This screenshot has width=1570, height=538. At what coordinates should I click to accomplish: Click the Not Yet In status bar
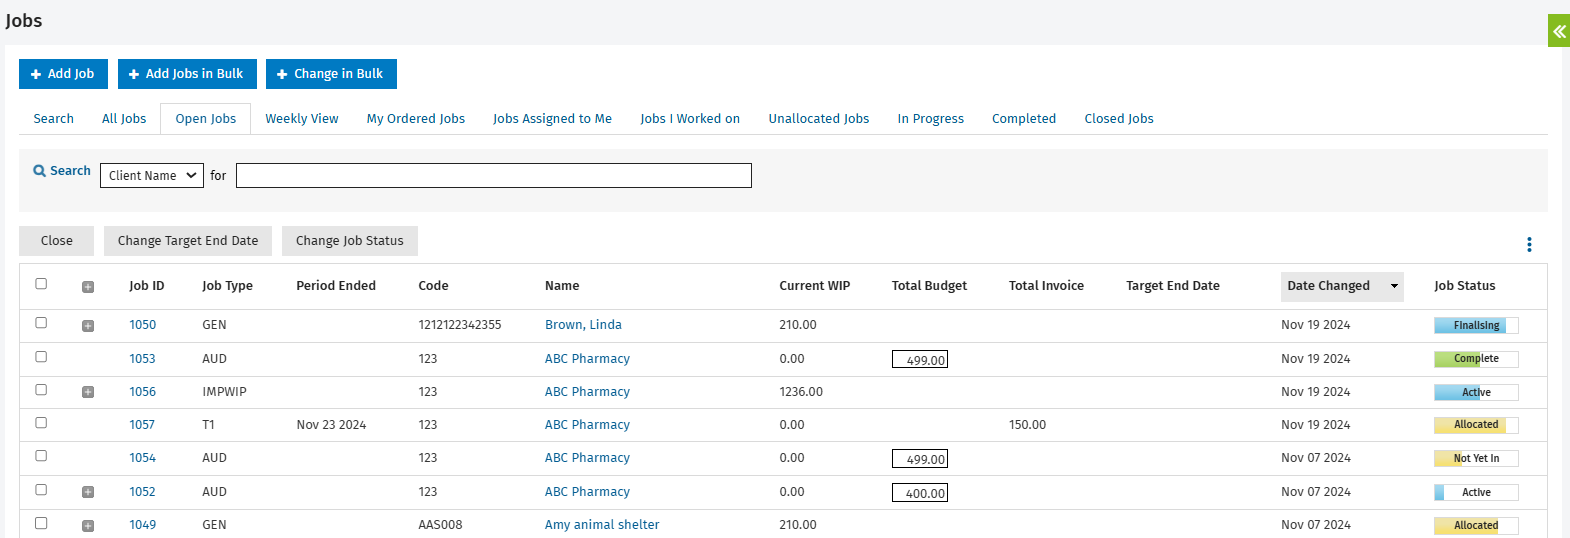1476,458
